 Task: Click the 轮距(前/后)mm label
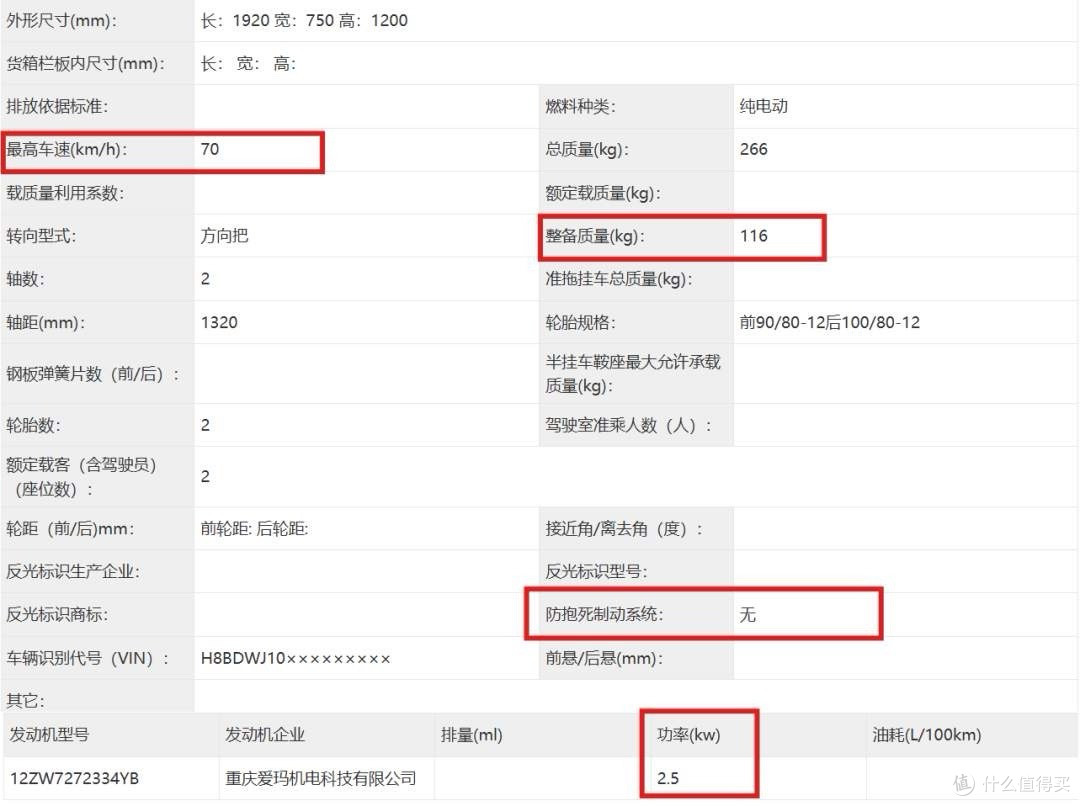[x=70, y=529]
